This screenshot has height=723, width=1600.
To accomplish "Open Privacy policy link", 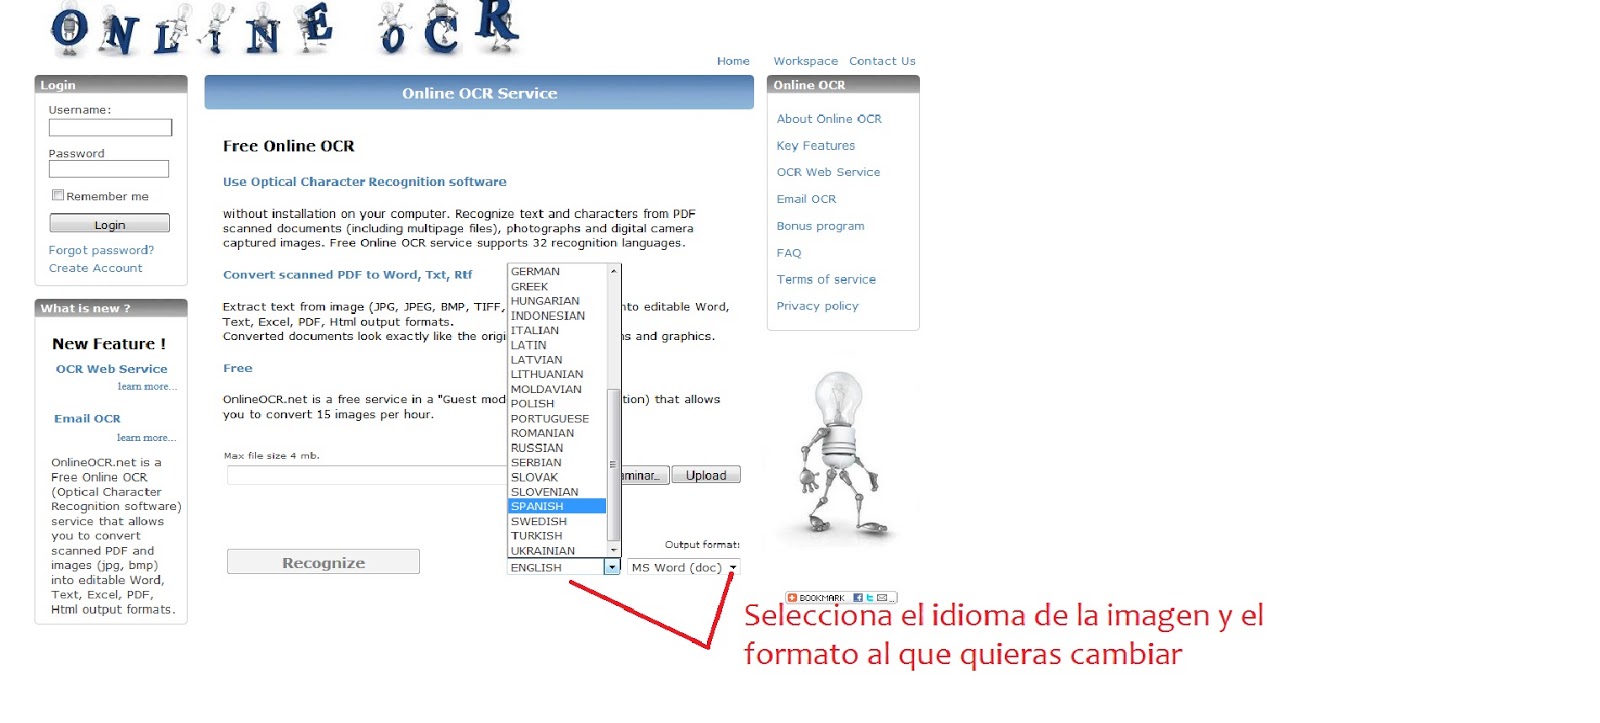I will point(817,306).
